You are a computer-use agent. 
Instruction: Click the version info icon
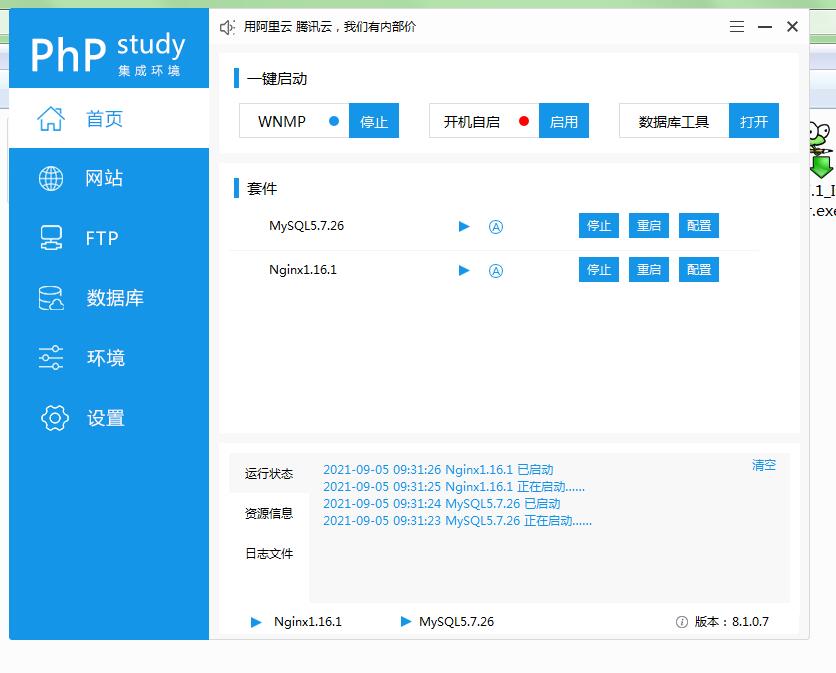[682, 621]
